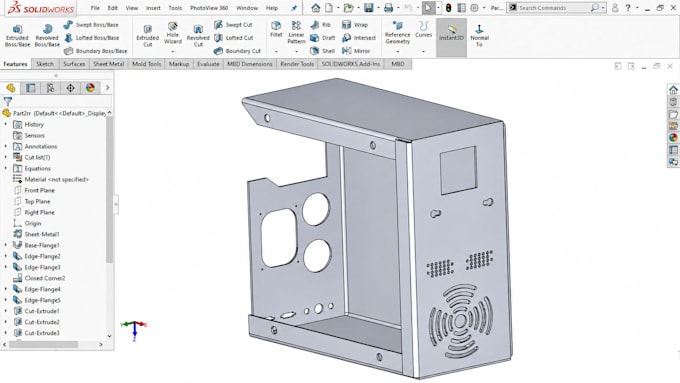
Task: Open the Curves tool
Action: pos(423,29)
